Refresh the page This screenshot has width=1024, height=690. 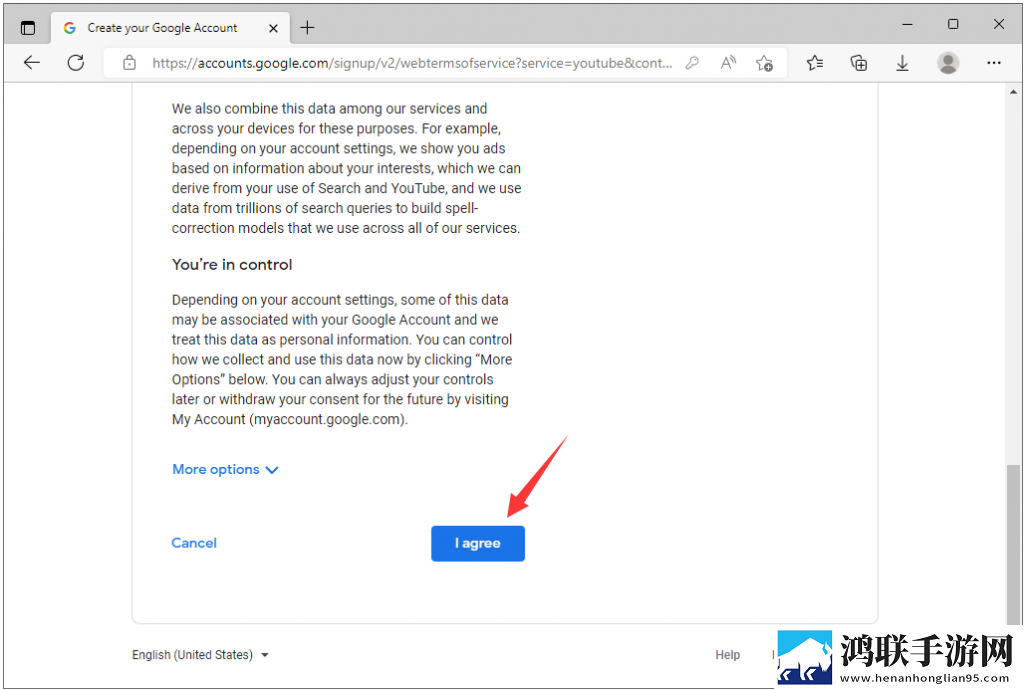[76, 63]
